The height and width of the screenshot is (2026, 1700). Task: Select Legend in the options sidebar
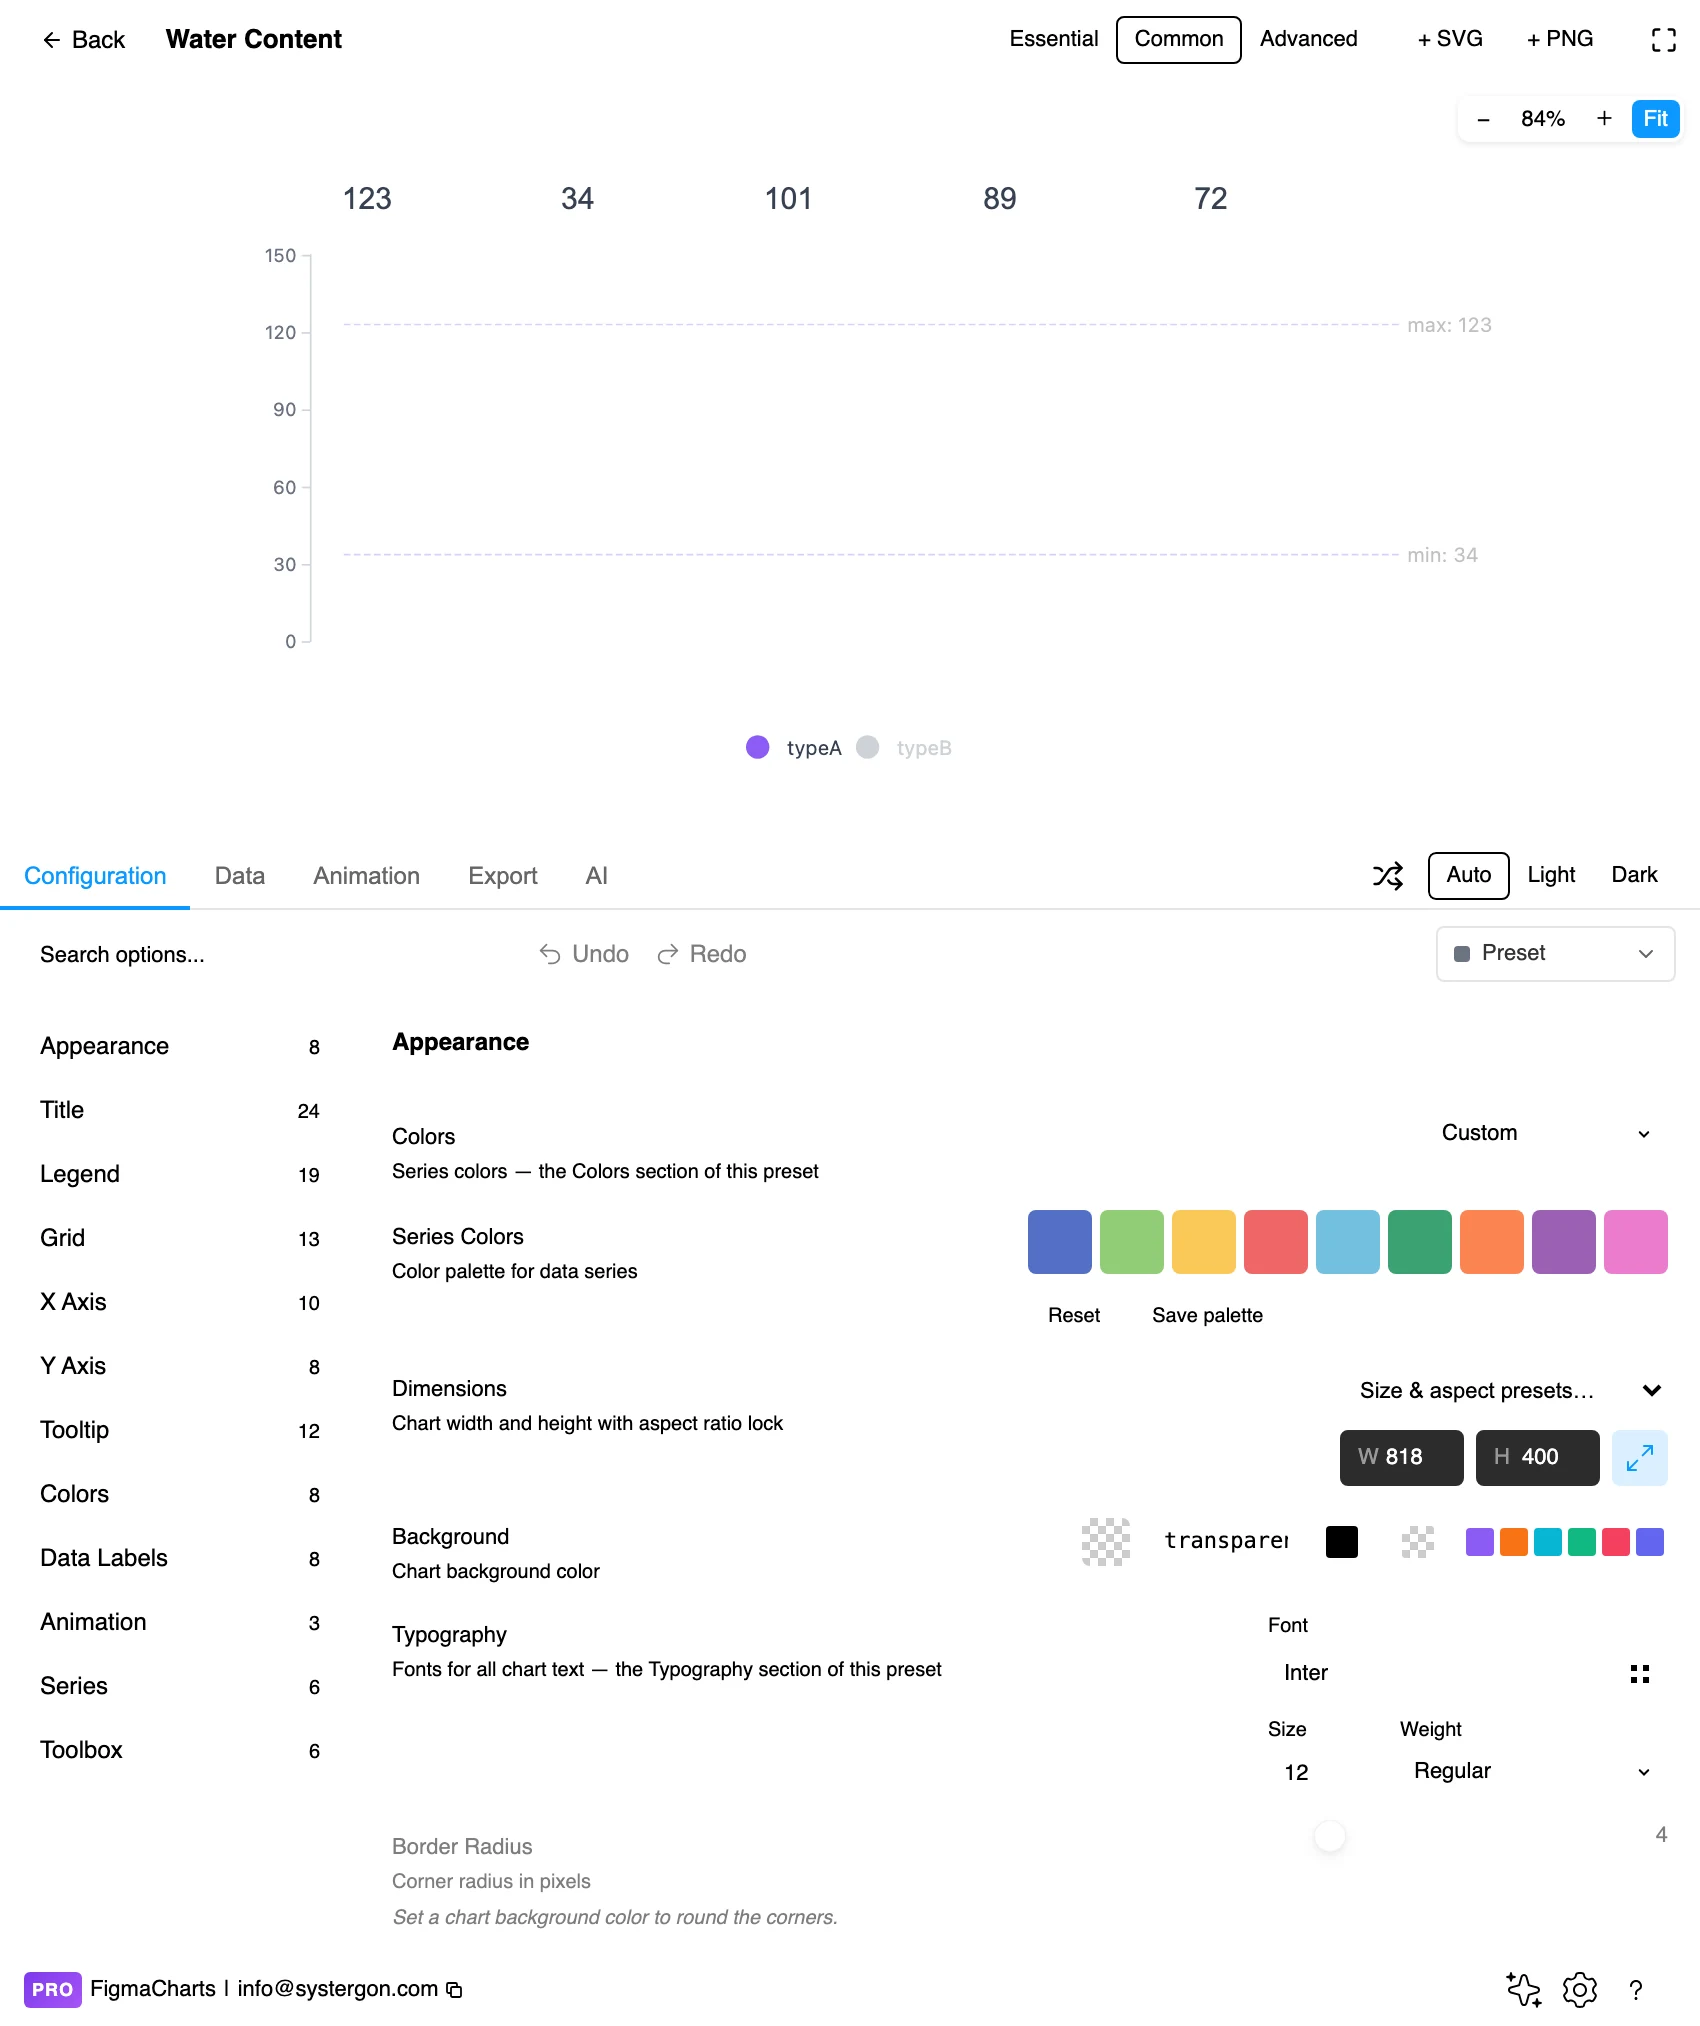click(180, 1174)
